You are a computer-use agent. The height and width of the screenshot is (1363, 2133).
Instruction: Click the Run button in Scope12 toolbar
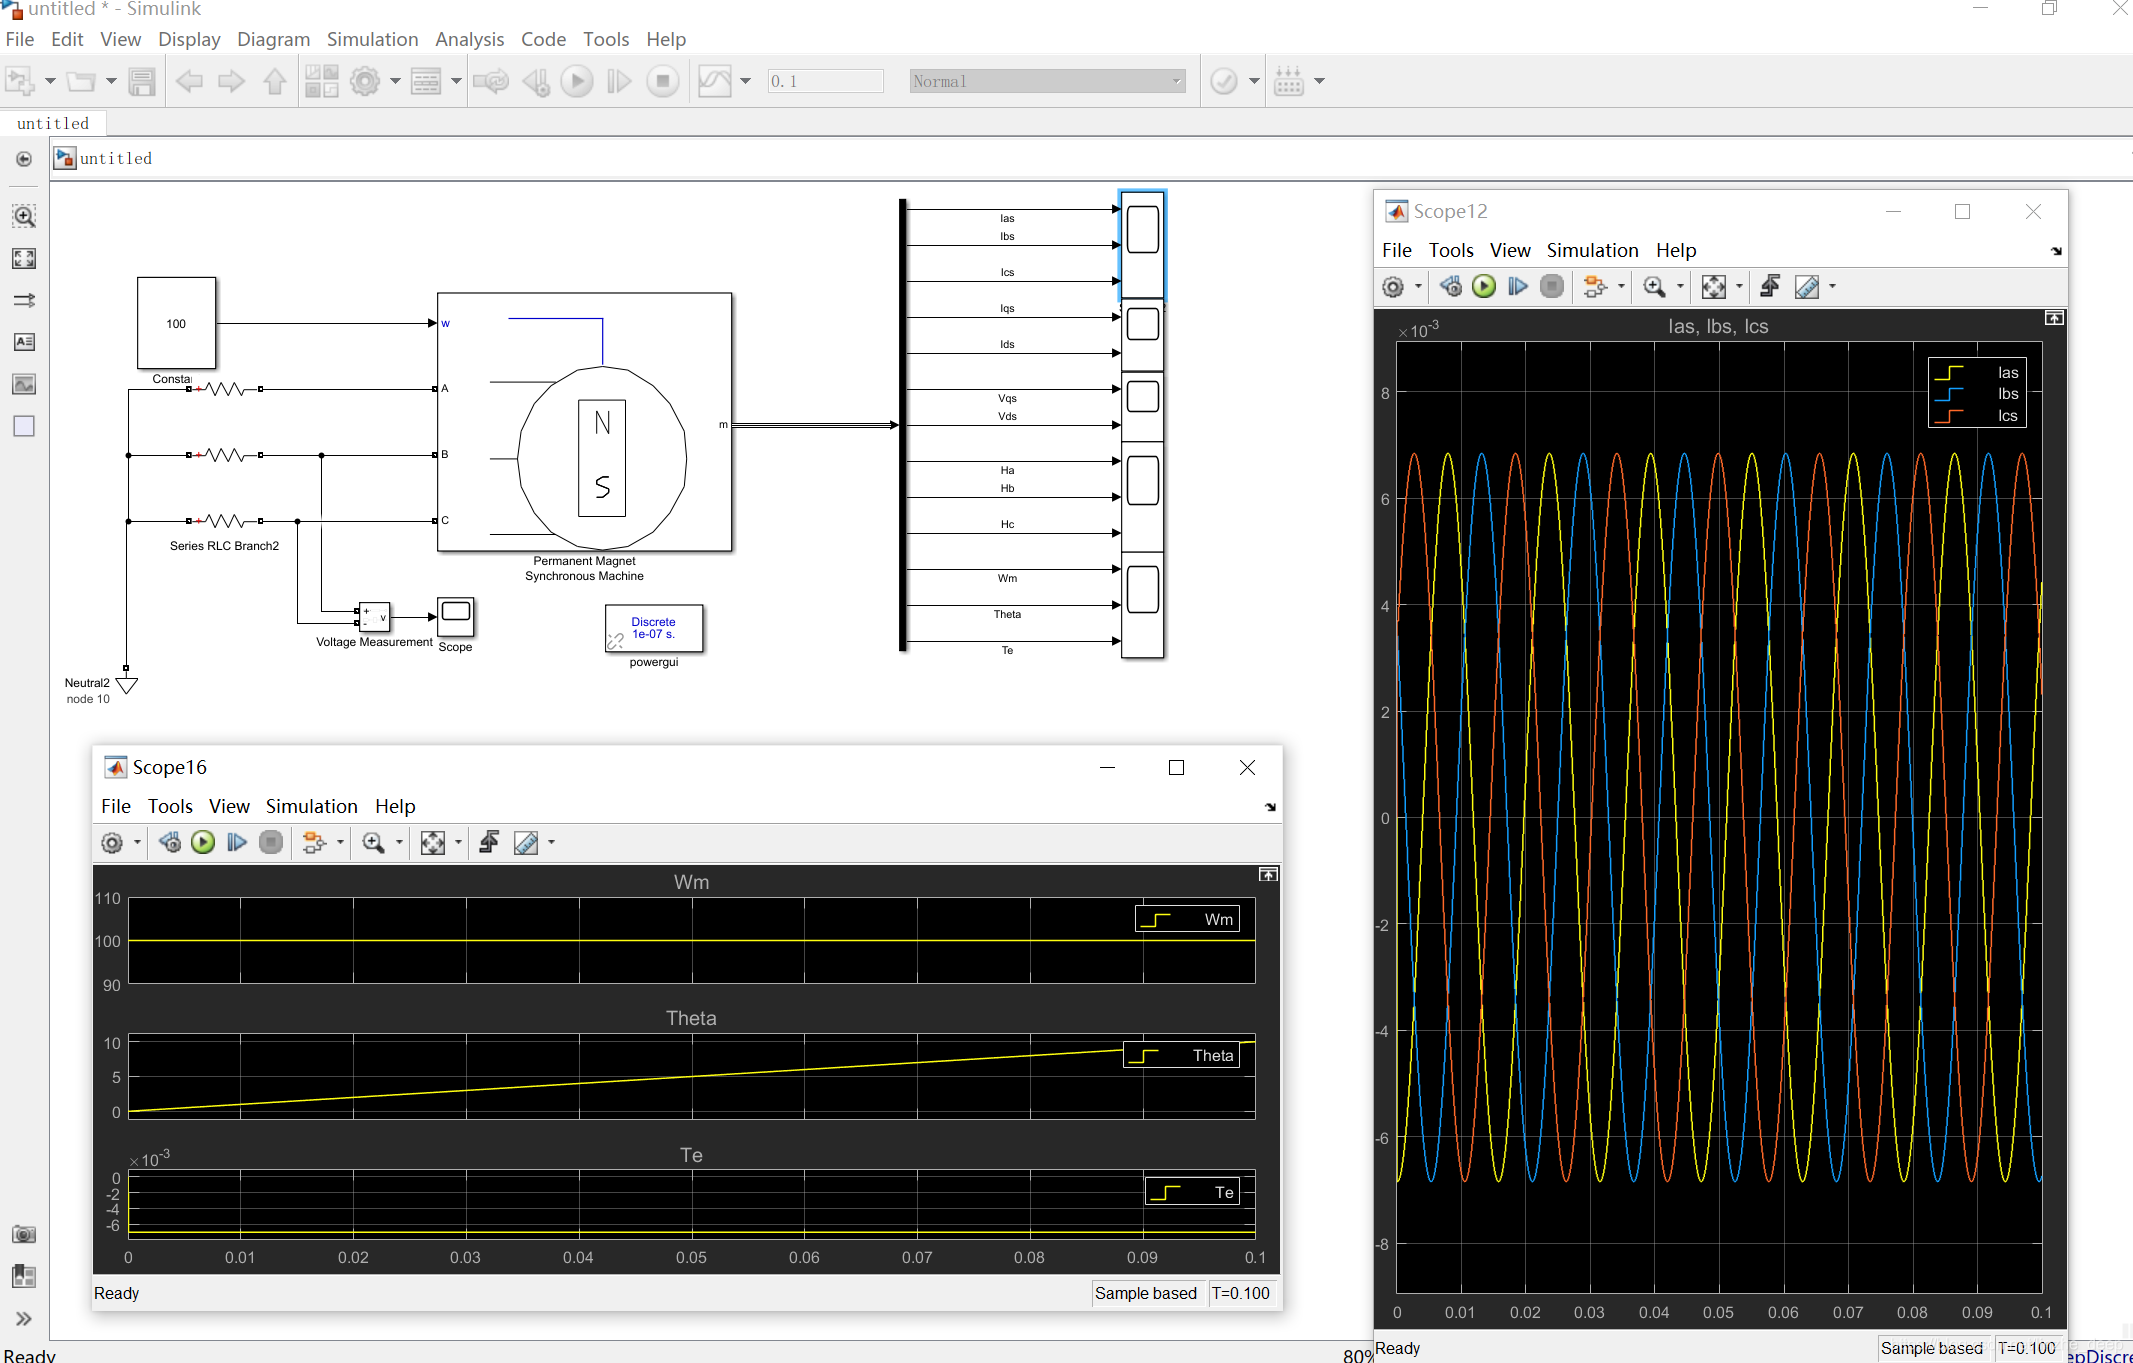point(1485,286)
